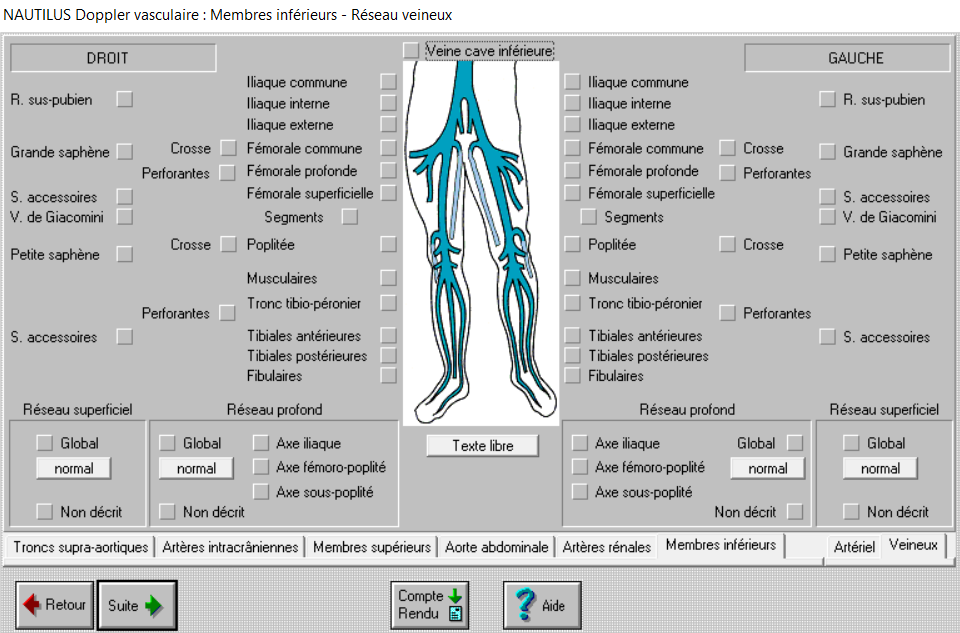Screen dimensions: 960x633
Task: Enable left Fémorale commune checkbox
Action: 572,148
